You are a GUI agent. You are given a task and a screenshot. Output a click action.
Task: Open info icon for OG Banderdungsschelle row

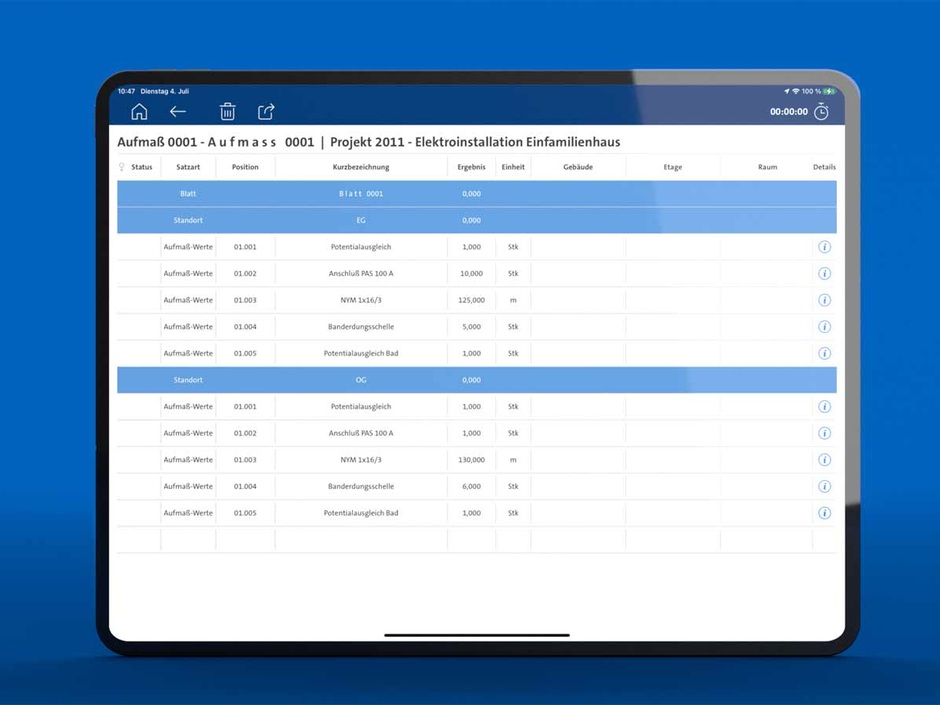pyautogui.click(x=824, y=487)
